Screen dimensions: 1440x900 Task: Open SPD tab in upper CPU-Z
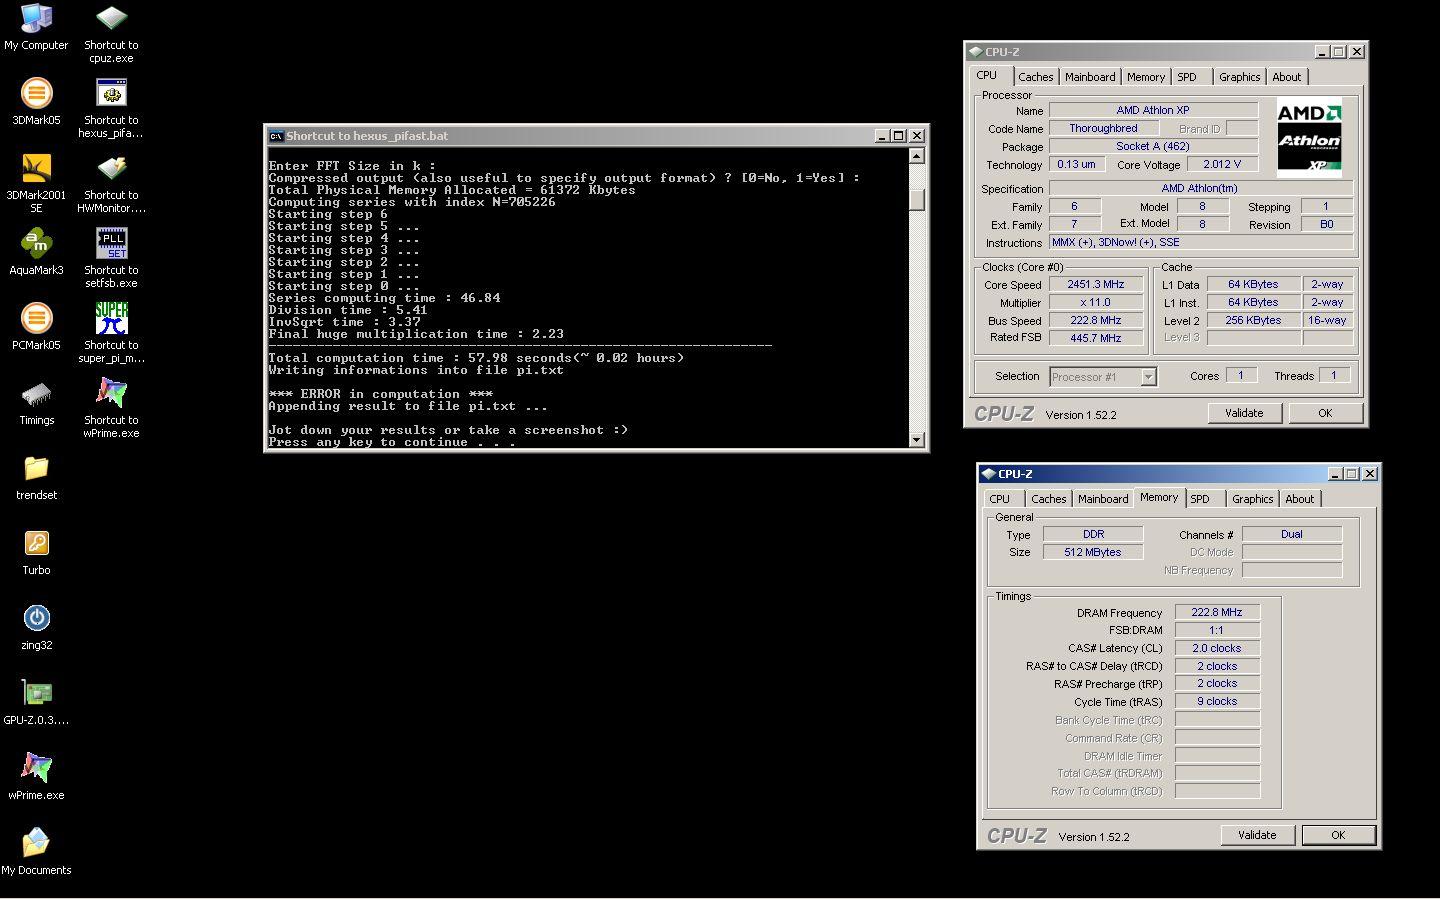coord(1187,77)
